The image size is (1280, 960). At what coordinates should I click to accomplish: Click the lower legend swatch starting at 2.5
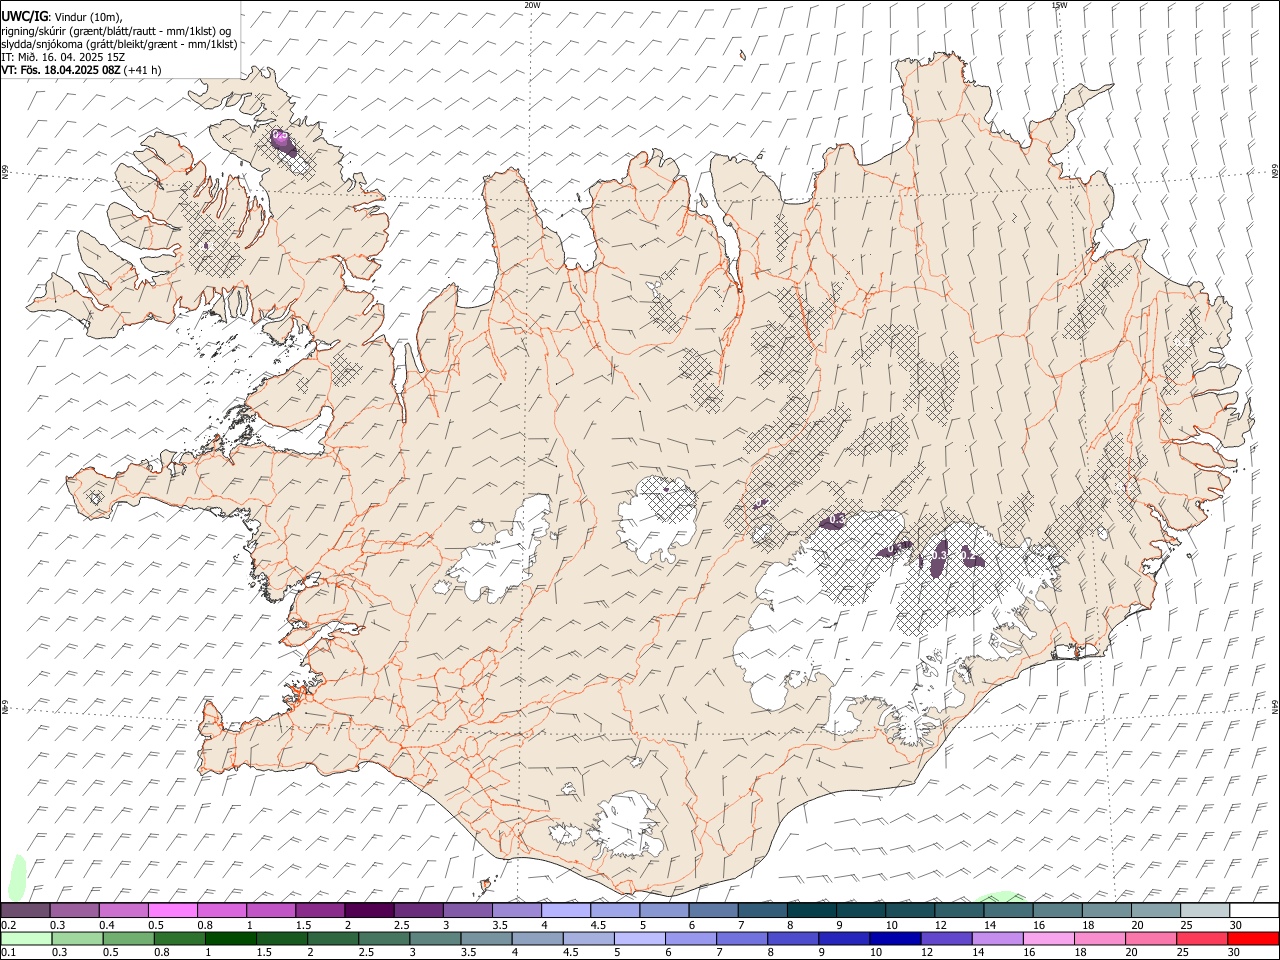[385, 938]
